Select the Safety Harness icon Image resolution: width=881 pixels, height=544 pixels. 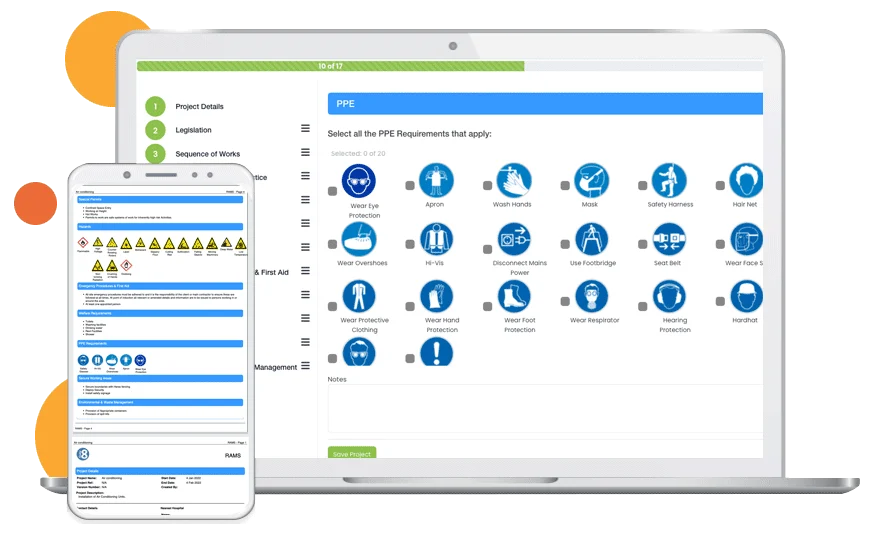click(669, 180)
